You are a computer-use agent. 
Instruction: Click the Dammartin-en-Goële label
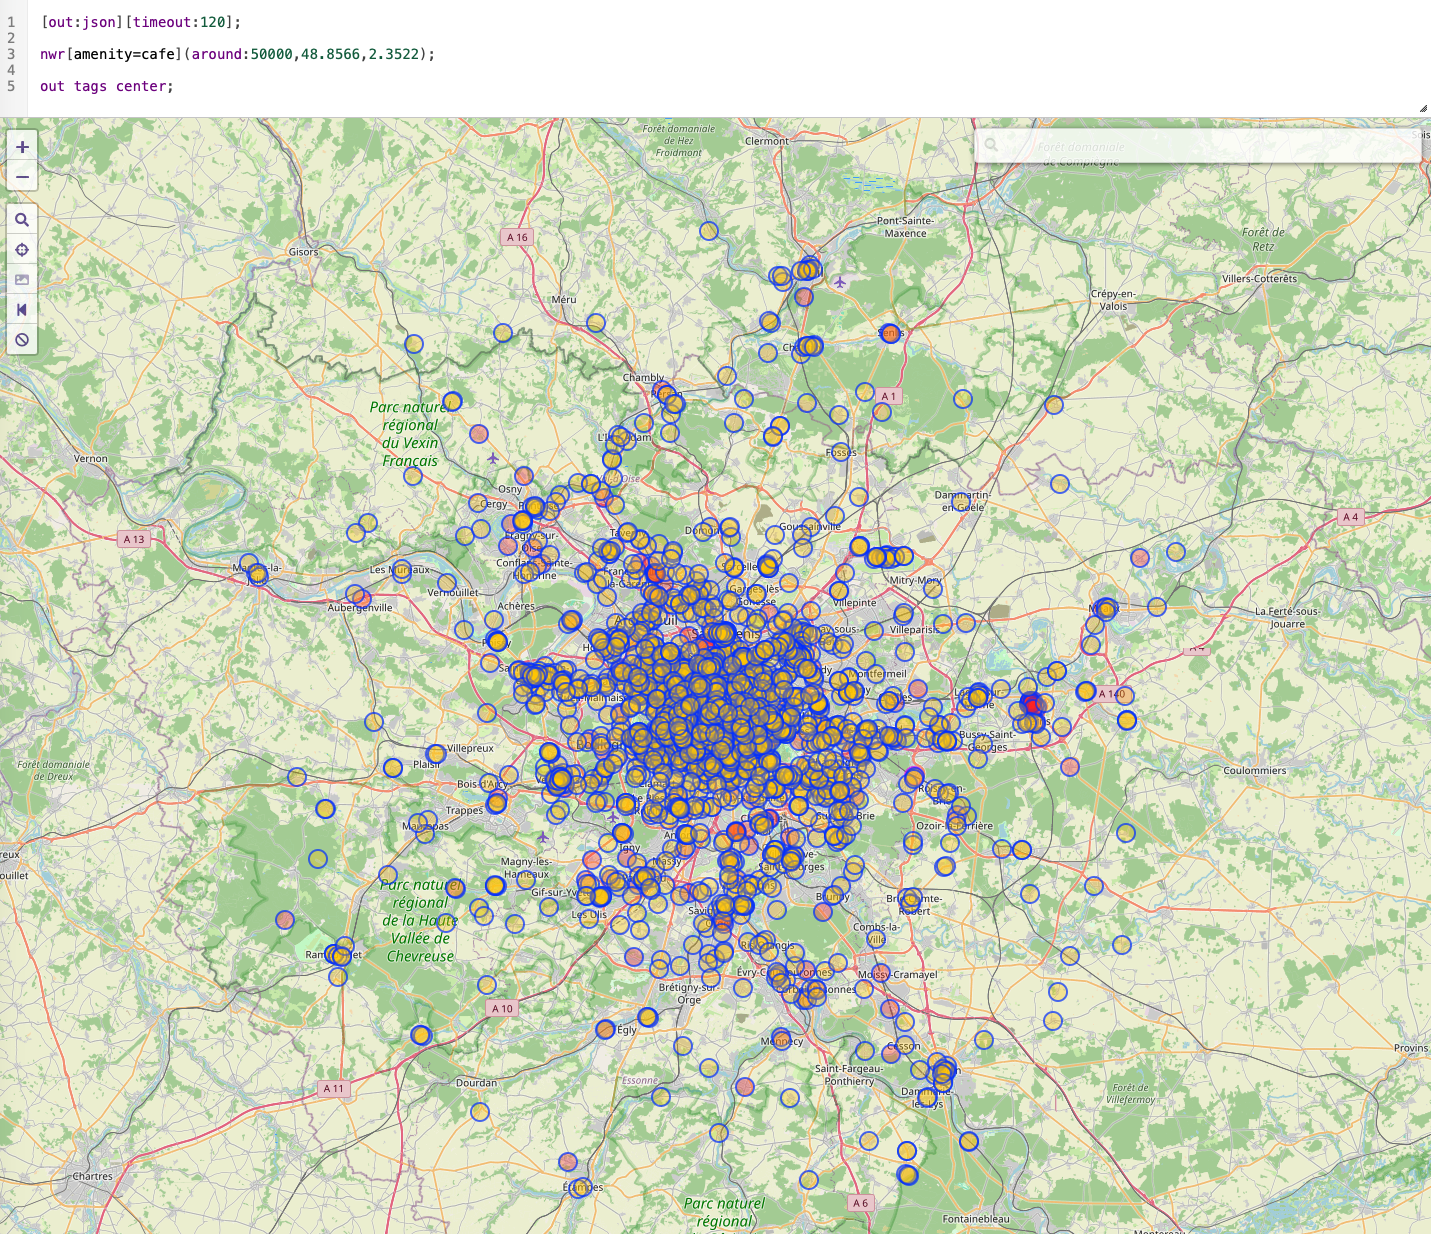(962, 501)
